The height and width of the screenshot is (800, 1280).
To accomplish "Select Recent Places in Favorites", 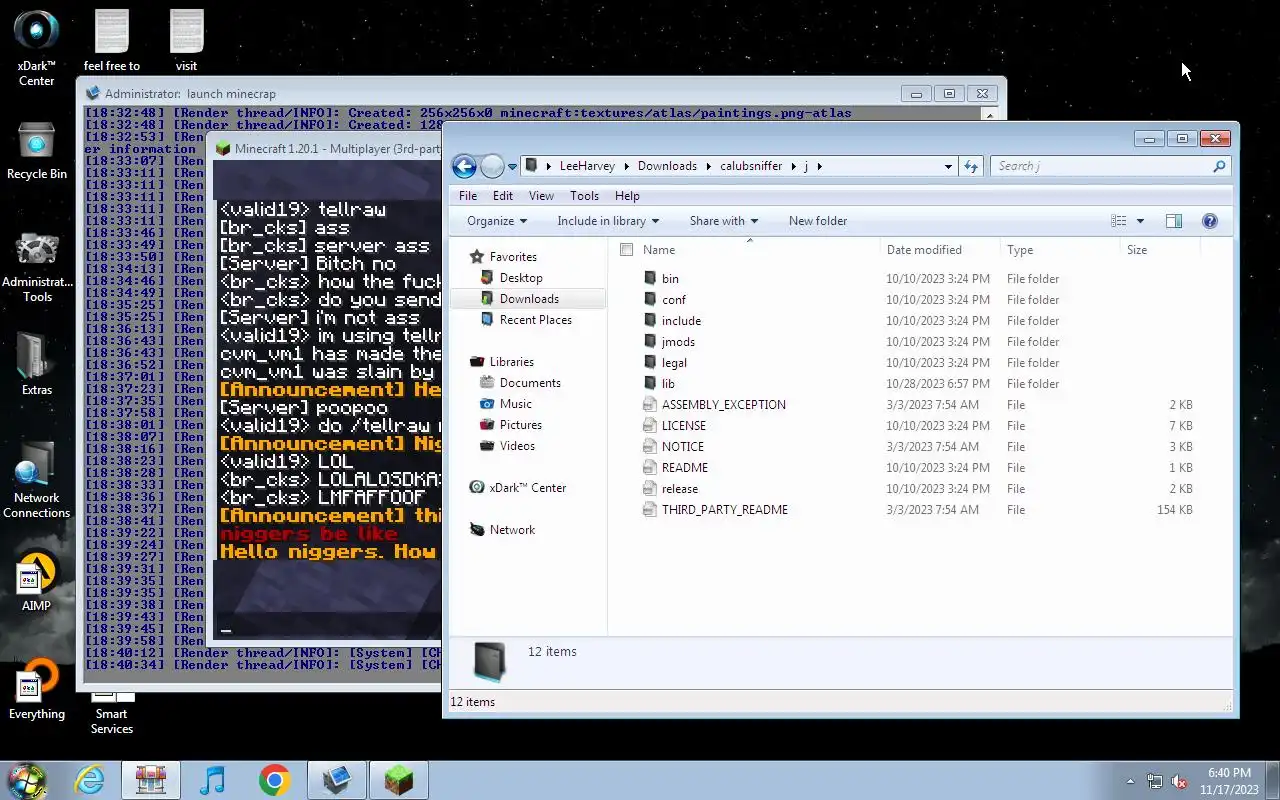I will coord(535,320).
